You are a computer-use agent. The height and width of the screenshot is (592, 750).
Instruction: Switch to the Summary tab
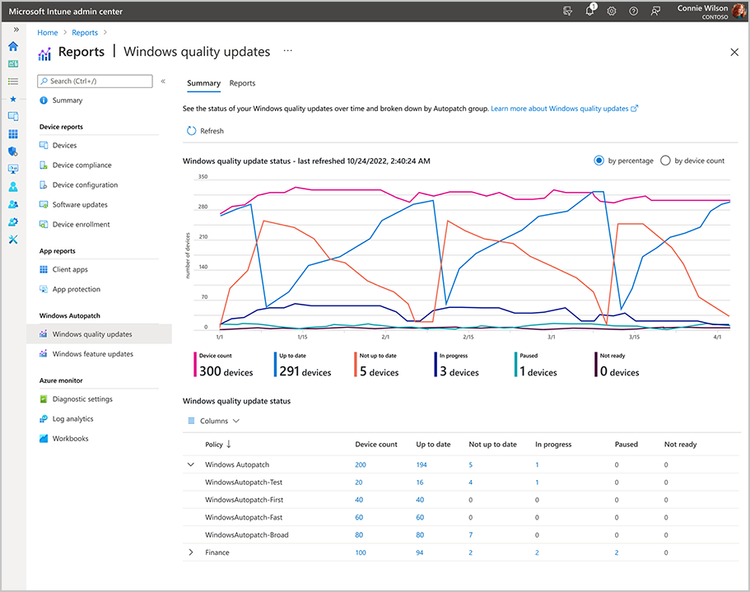(203, 83)
